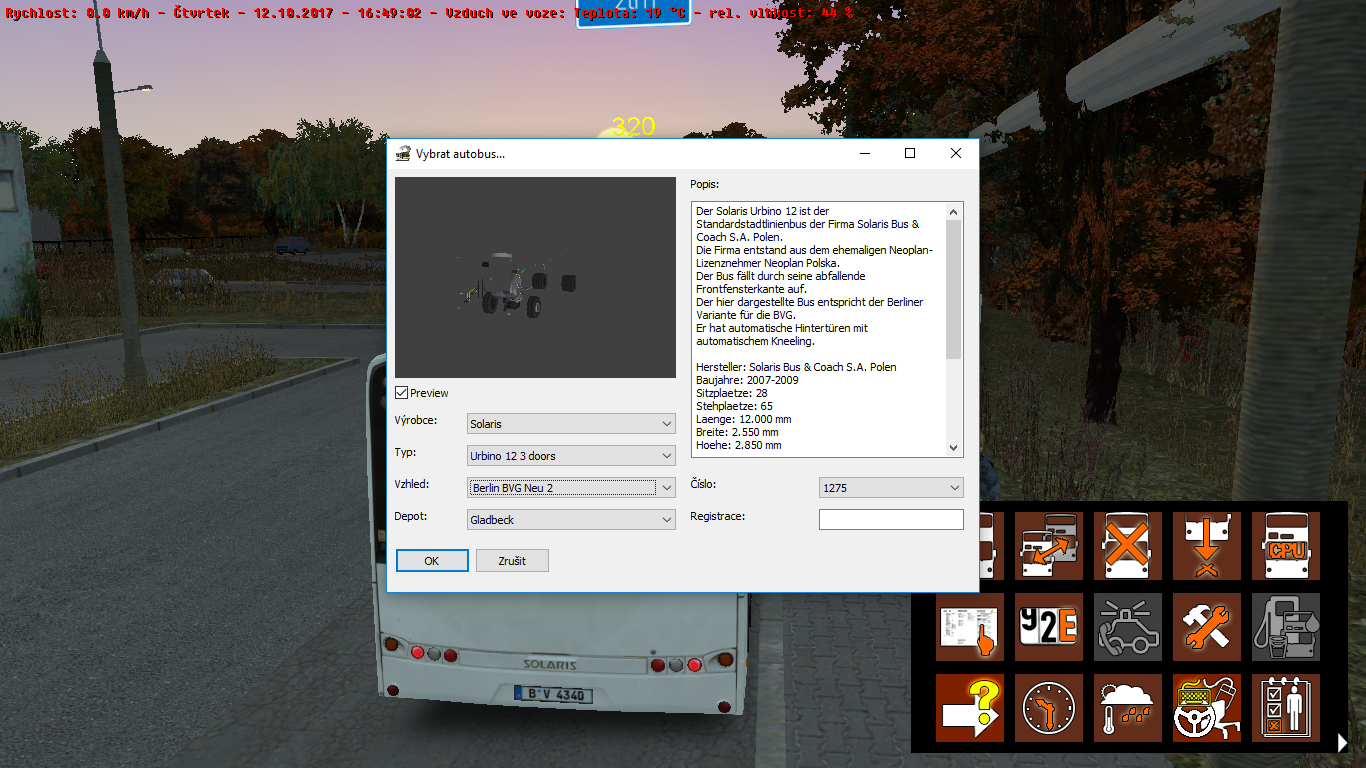
Task: Expand the Číslo dropdown showing 1275
Action: pyautogui.click(x=890, y=488)
